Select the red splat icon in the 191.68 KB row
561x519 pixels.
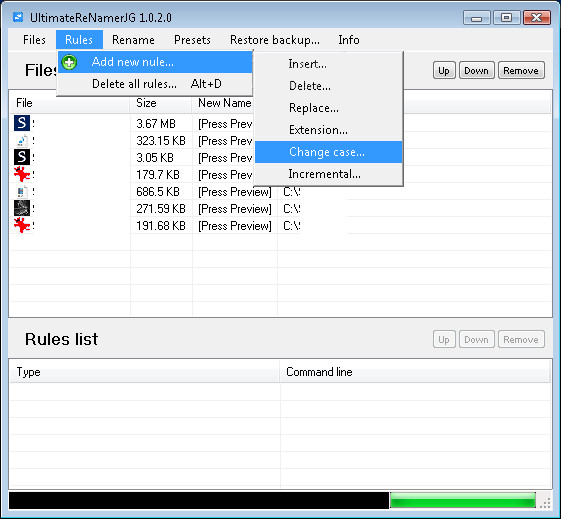[x=22, y=225]
